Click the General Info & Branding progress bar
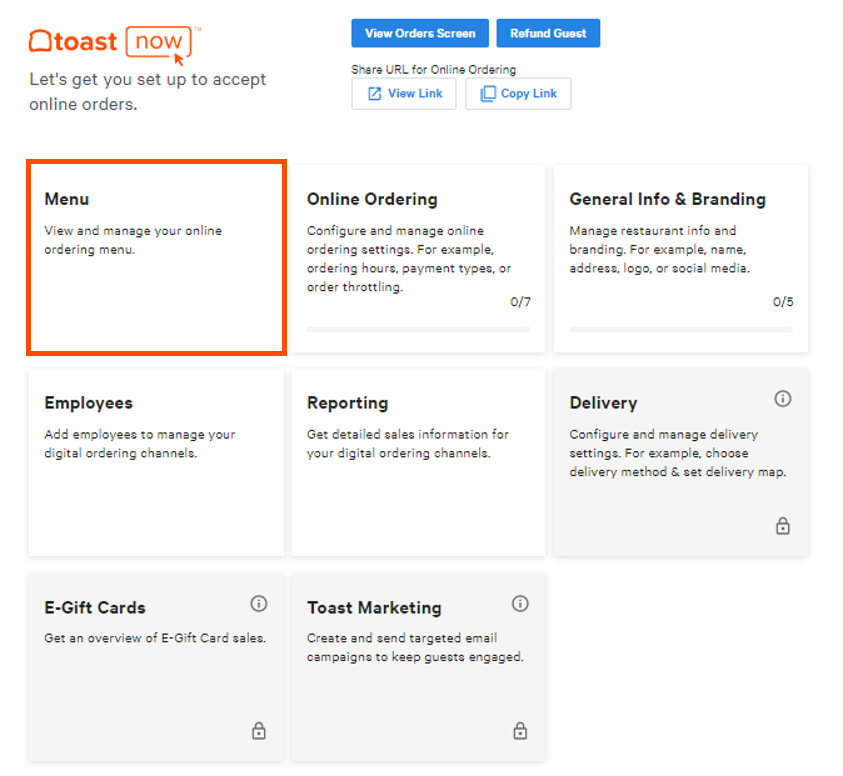The image size is (843, 776). pos(681,329)
